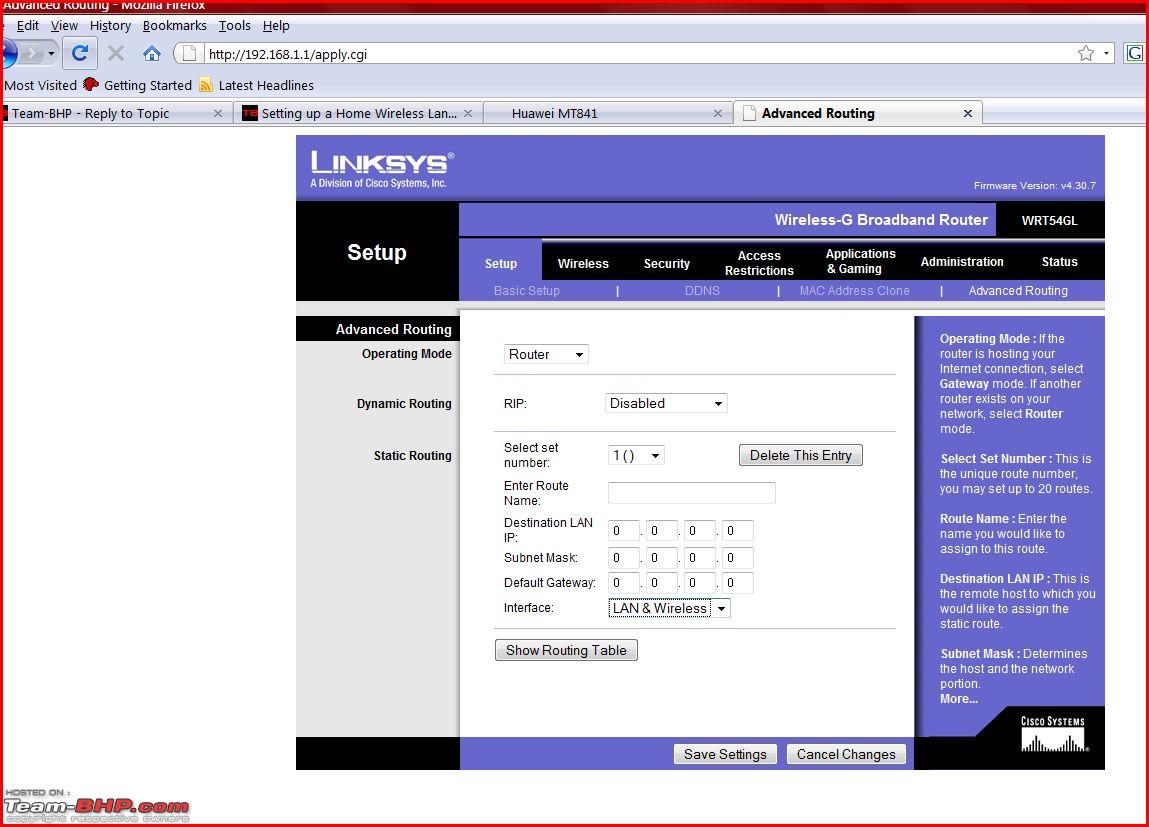Image resolution: width=1149 pixels, height=827 pixels.
Task: Open Most Visited bookmarks folder
Action: click(40, 85)
